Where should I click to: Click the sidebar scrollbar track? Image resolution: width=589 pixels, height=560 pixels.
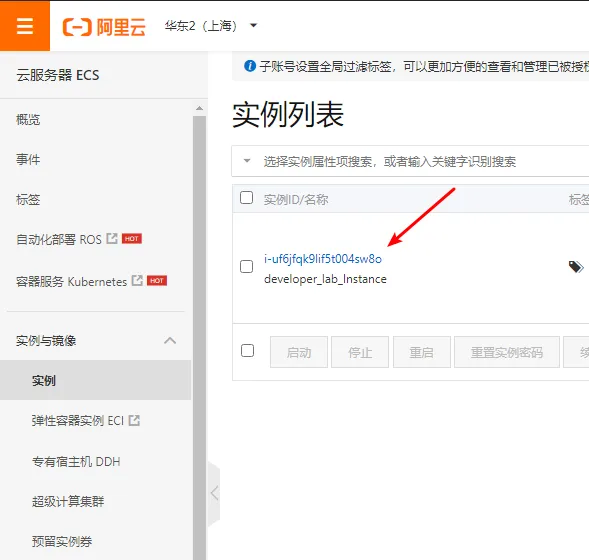pos(199,338)
